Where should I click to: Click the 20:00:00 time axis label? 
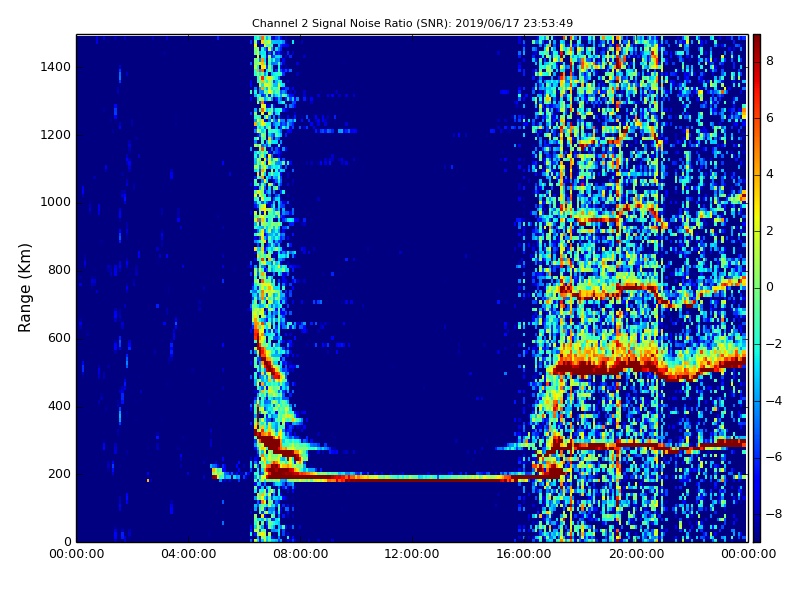(x=636, y=554)
